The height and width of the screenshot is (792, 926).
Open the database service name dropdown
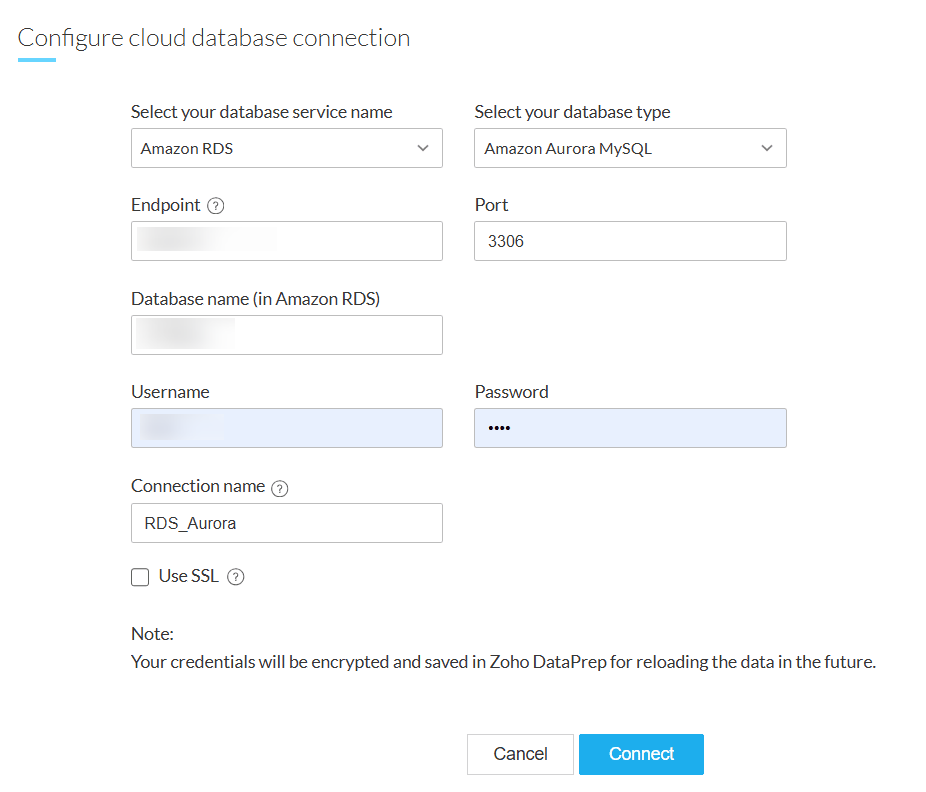coord(286,148)
